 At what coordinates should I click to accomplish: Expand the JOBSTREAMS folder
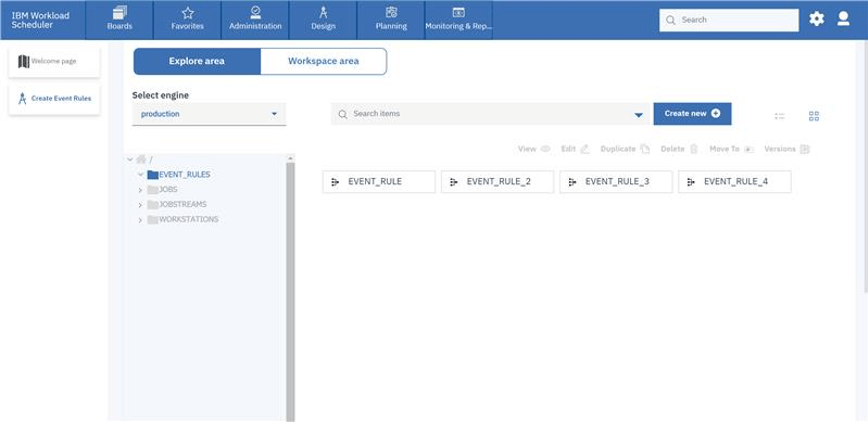140,204
